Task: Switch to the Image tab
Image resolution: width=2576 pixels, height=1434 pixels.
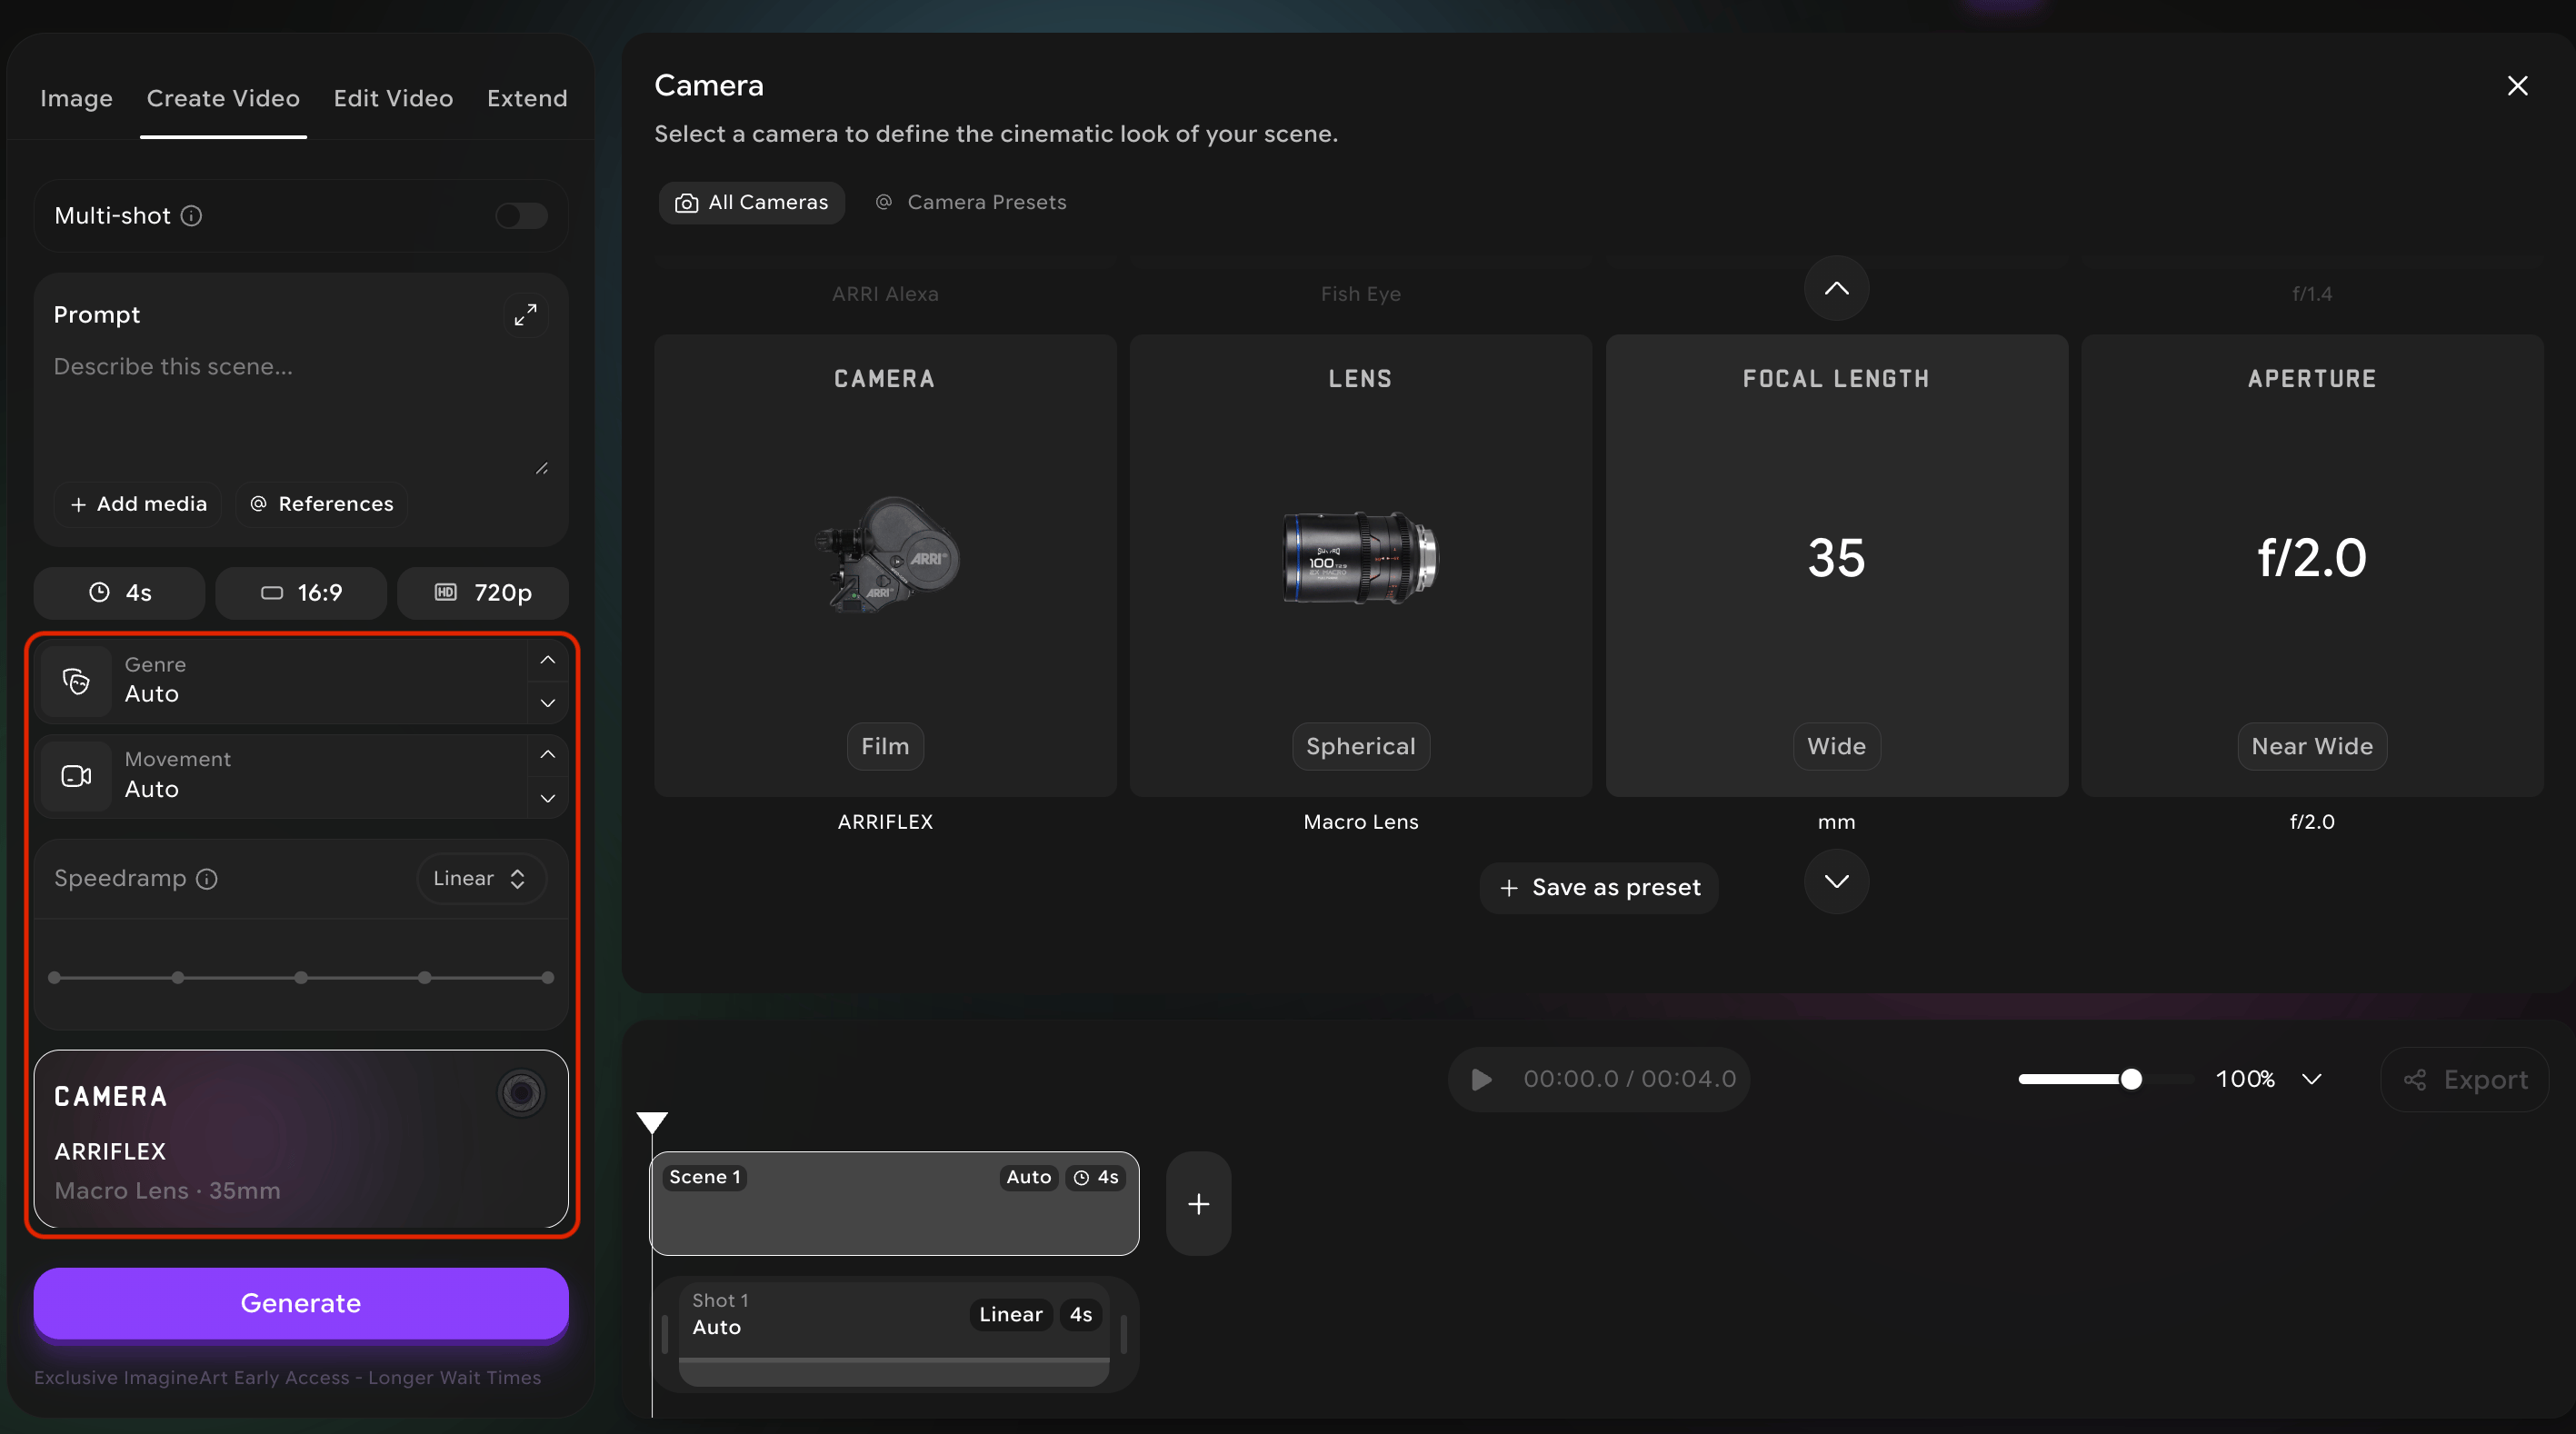Action: click(76, 98)
